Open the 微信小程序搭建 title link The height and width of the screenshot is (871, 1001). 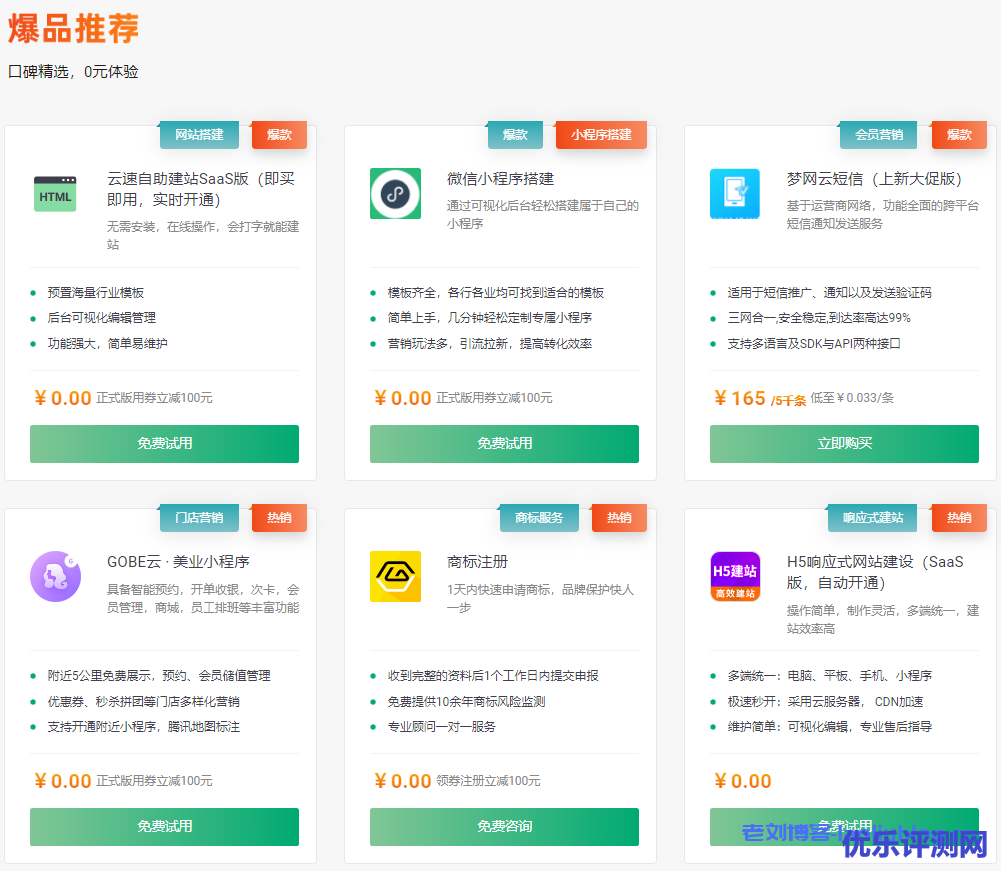pos(500,179)
